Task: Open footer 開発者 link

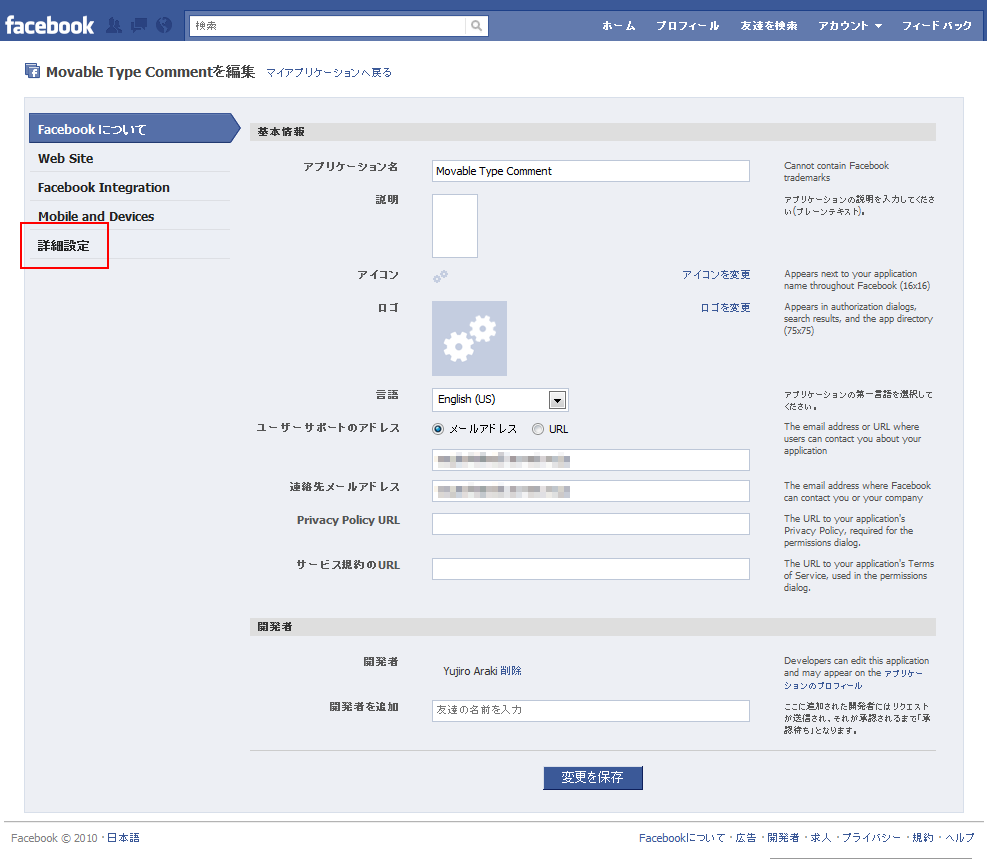Action: point(783,838)
